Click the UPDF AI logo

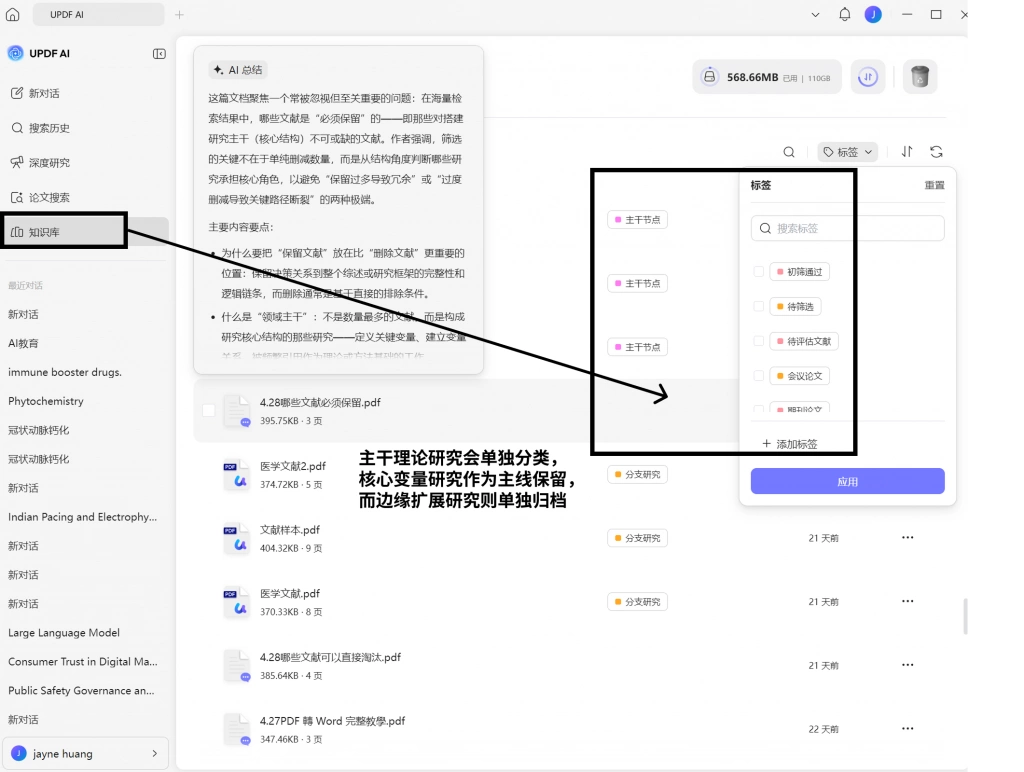pos(16,54)
